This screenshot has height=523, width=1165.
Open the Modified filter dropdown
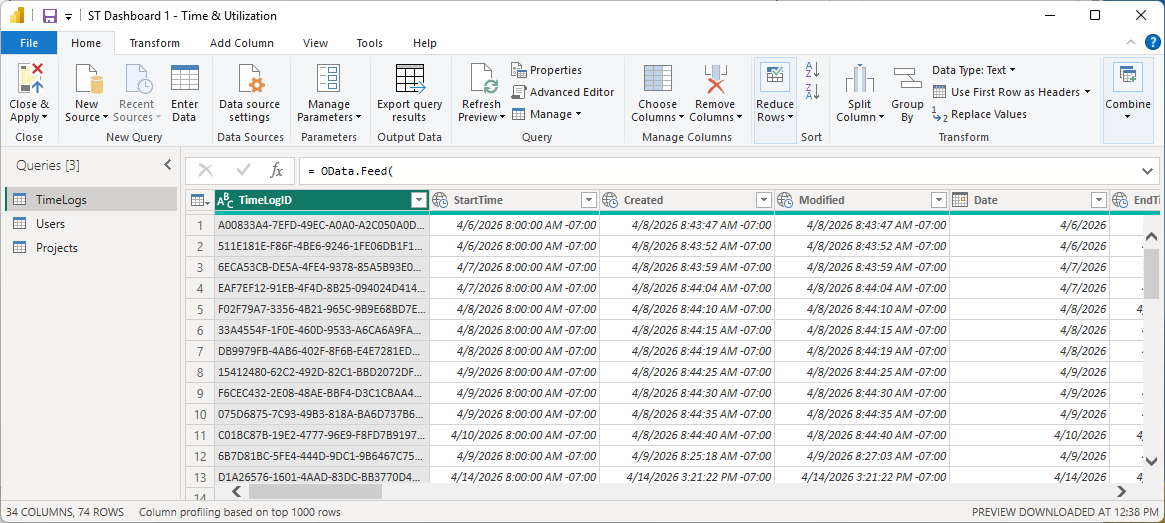[939, 200]
